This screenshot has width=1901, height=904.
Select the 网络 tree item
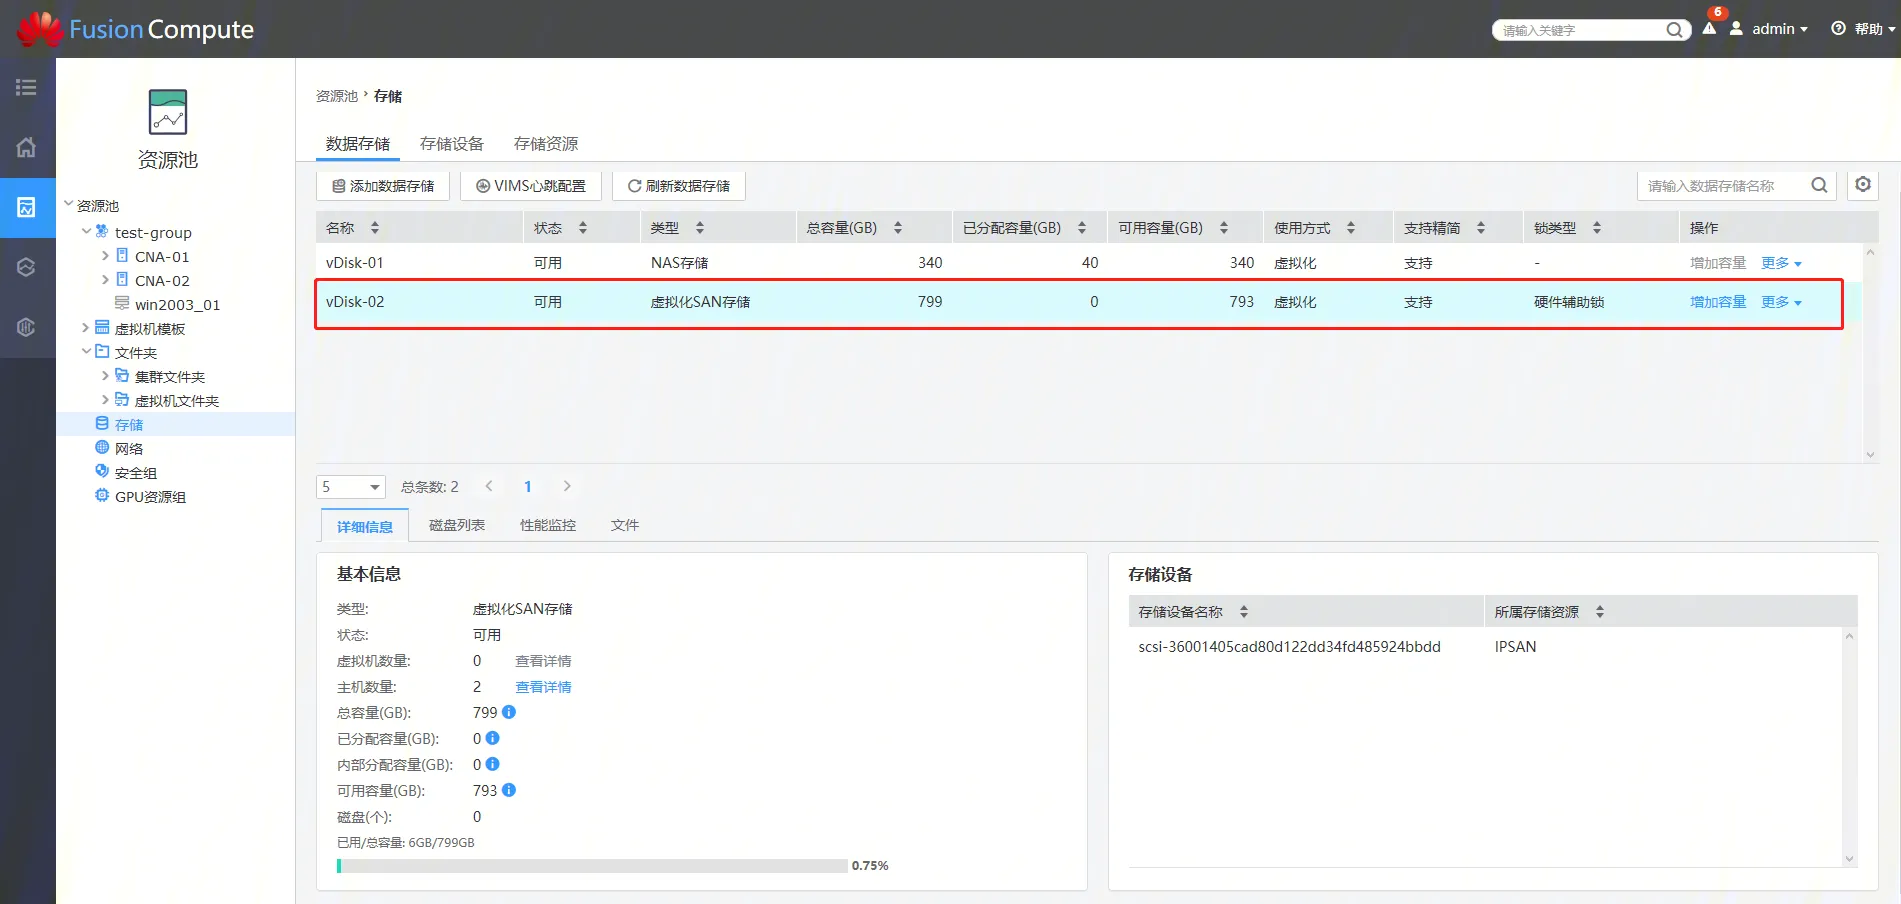pyautogui.click(x=129, y=449)
